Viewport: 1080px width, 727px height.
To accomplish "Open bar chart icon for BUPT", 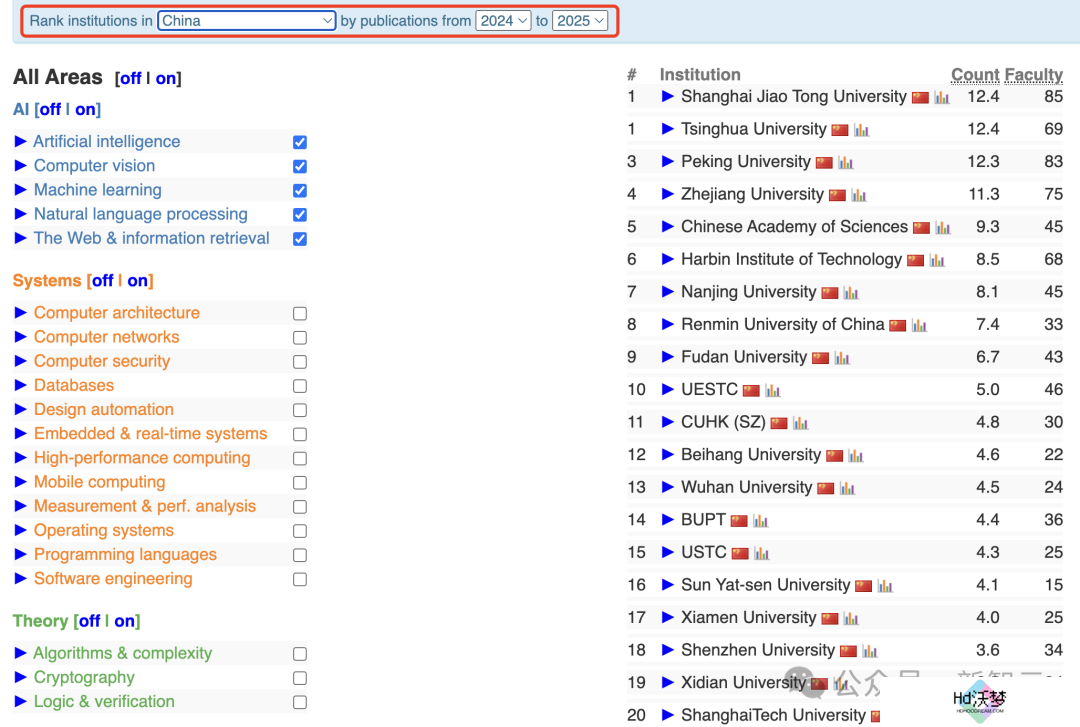I will tap(760, 521).
